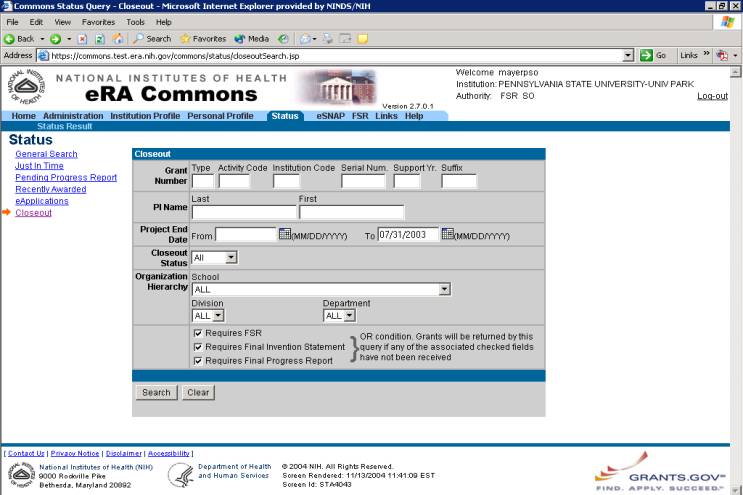Viewport: 743px width, 495px height.
Task: Open the Closeout Status dropdown
Action: click(x=215, y=258)
